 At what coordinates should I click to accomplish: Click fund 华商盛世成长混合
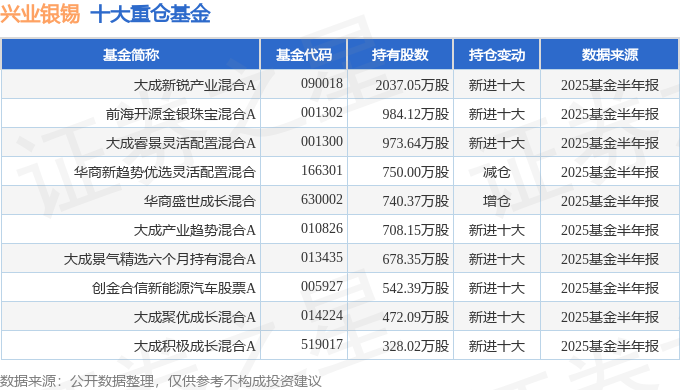coord(200,201)
